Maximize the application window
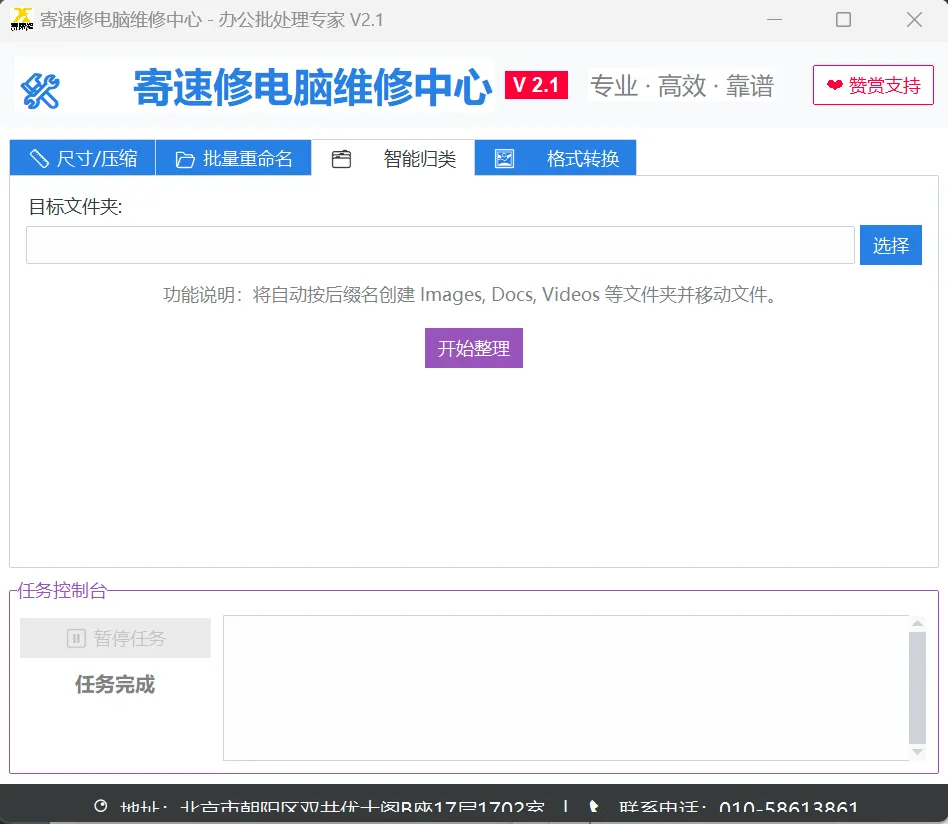The height and width of the screenshot is (824, 948). click(x=843, y=20)
